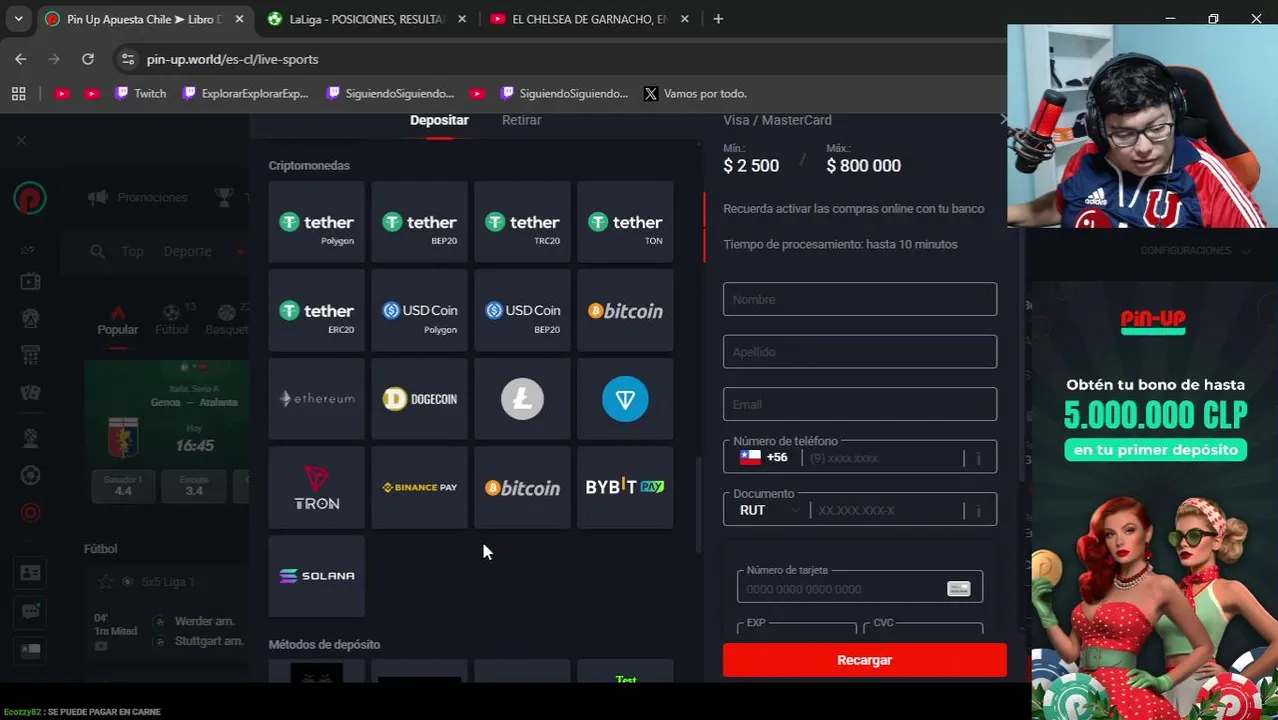This screenshot has height=720, width=1278.
Task: Open Promociones in background page
Action: pyautogui.click(x=139, y=197)
